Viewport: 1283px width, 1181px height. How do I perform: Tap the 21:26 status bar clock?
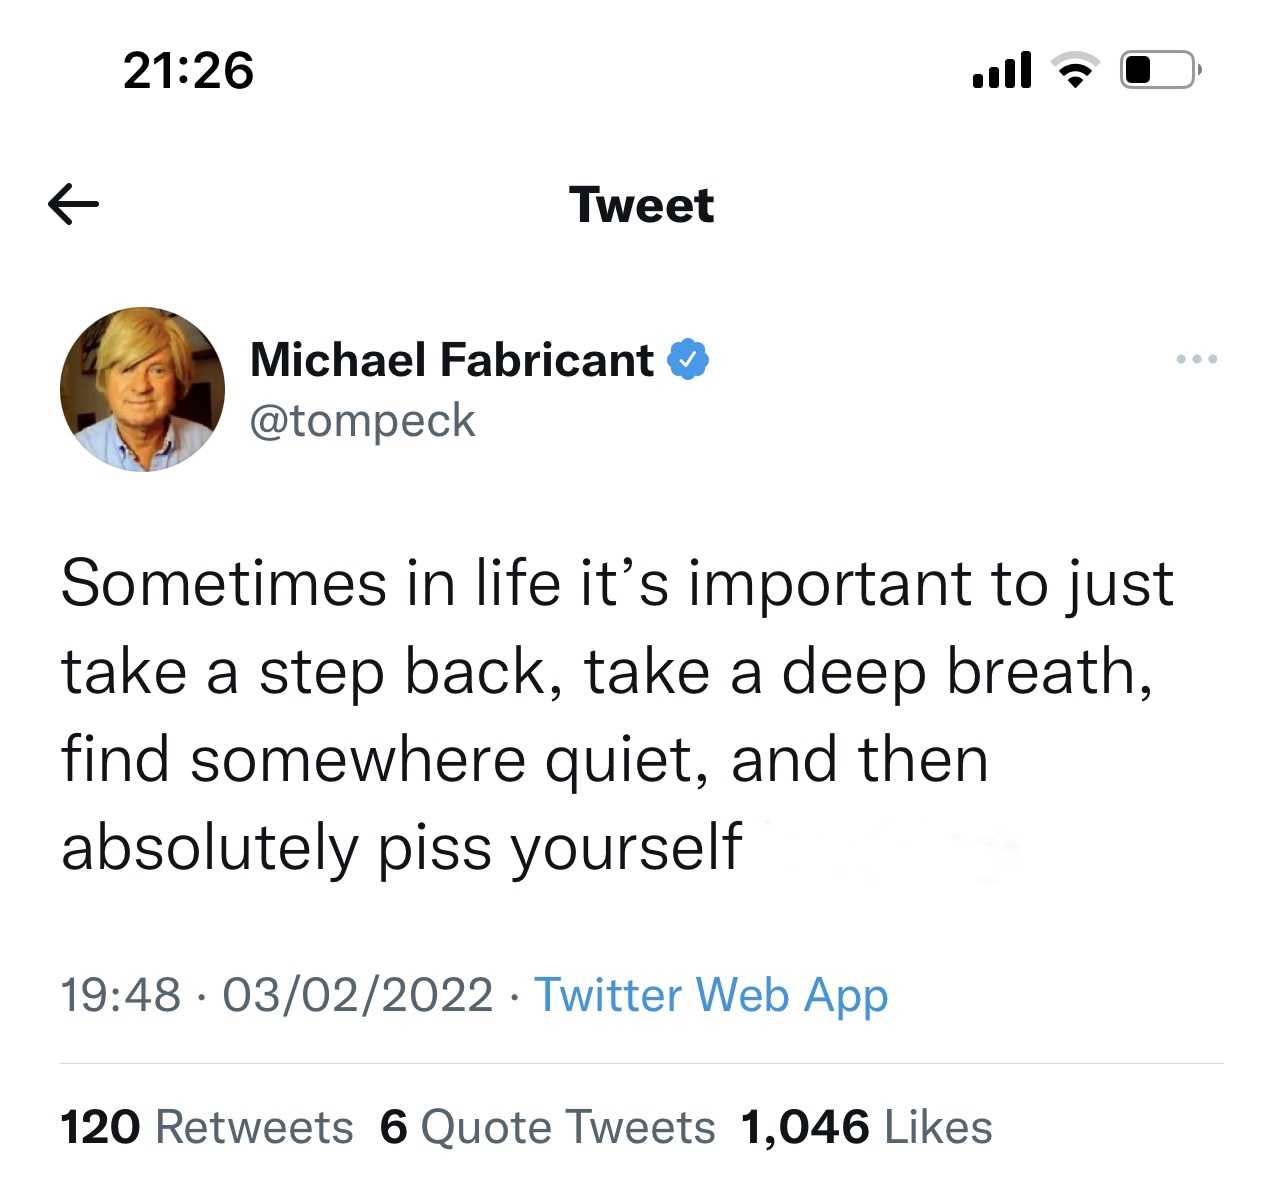[x=189, y=71]
